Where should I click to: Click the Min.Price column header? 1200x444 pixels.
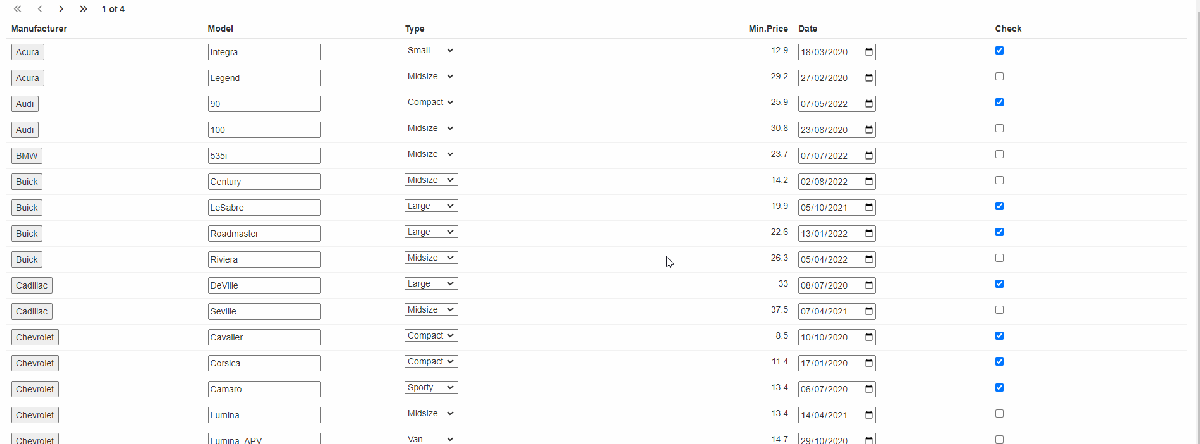click(768, 28)
